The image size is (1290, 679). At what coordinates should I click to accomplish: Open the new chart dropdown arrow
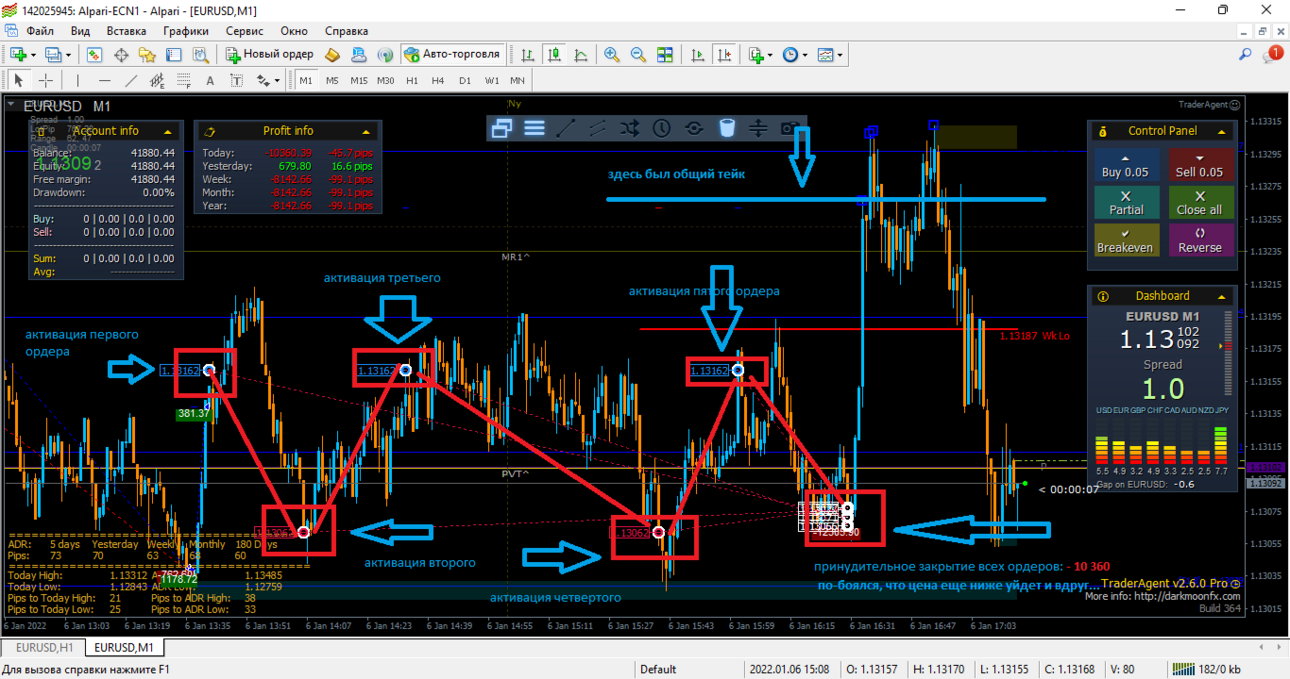[34, 55]
